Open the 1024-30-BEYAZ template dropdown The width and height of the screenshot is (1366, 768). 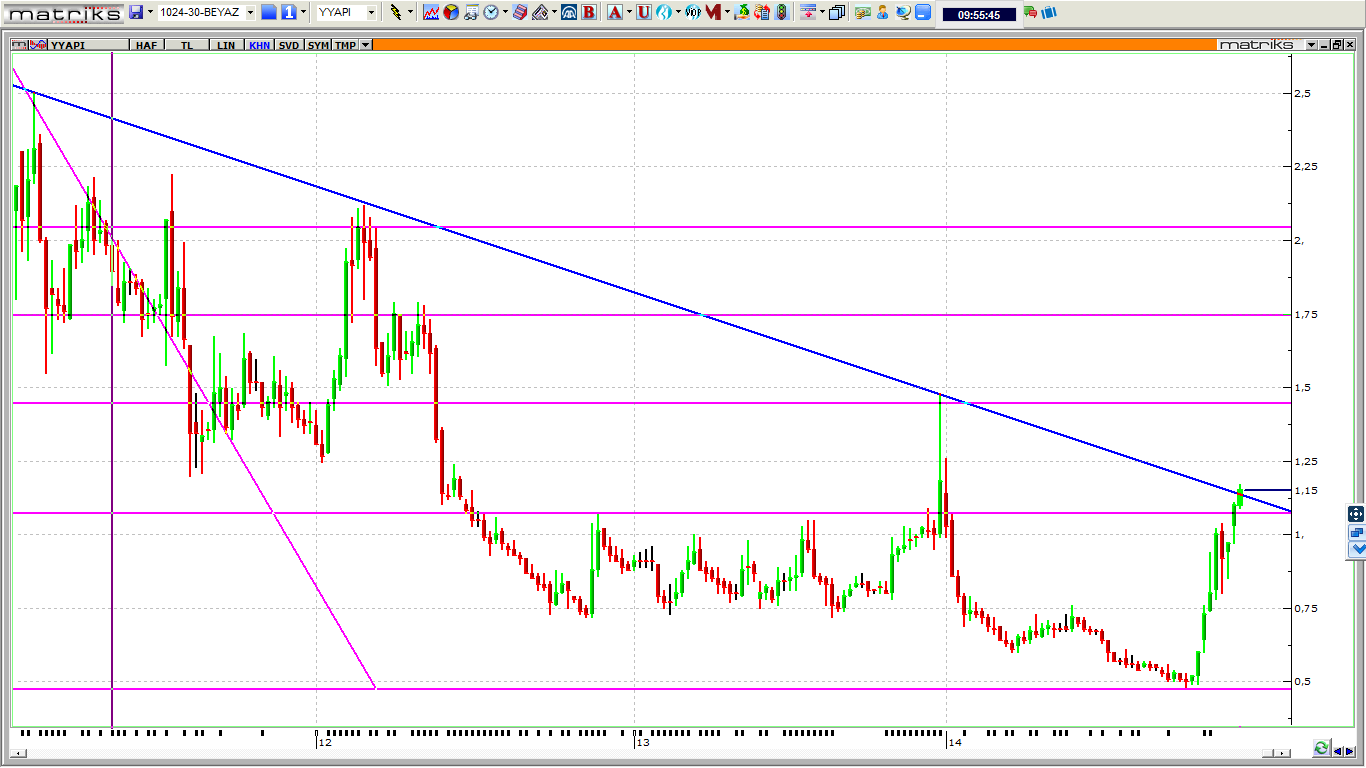249,12
